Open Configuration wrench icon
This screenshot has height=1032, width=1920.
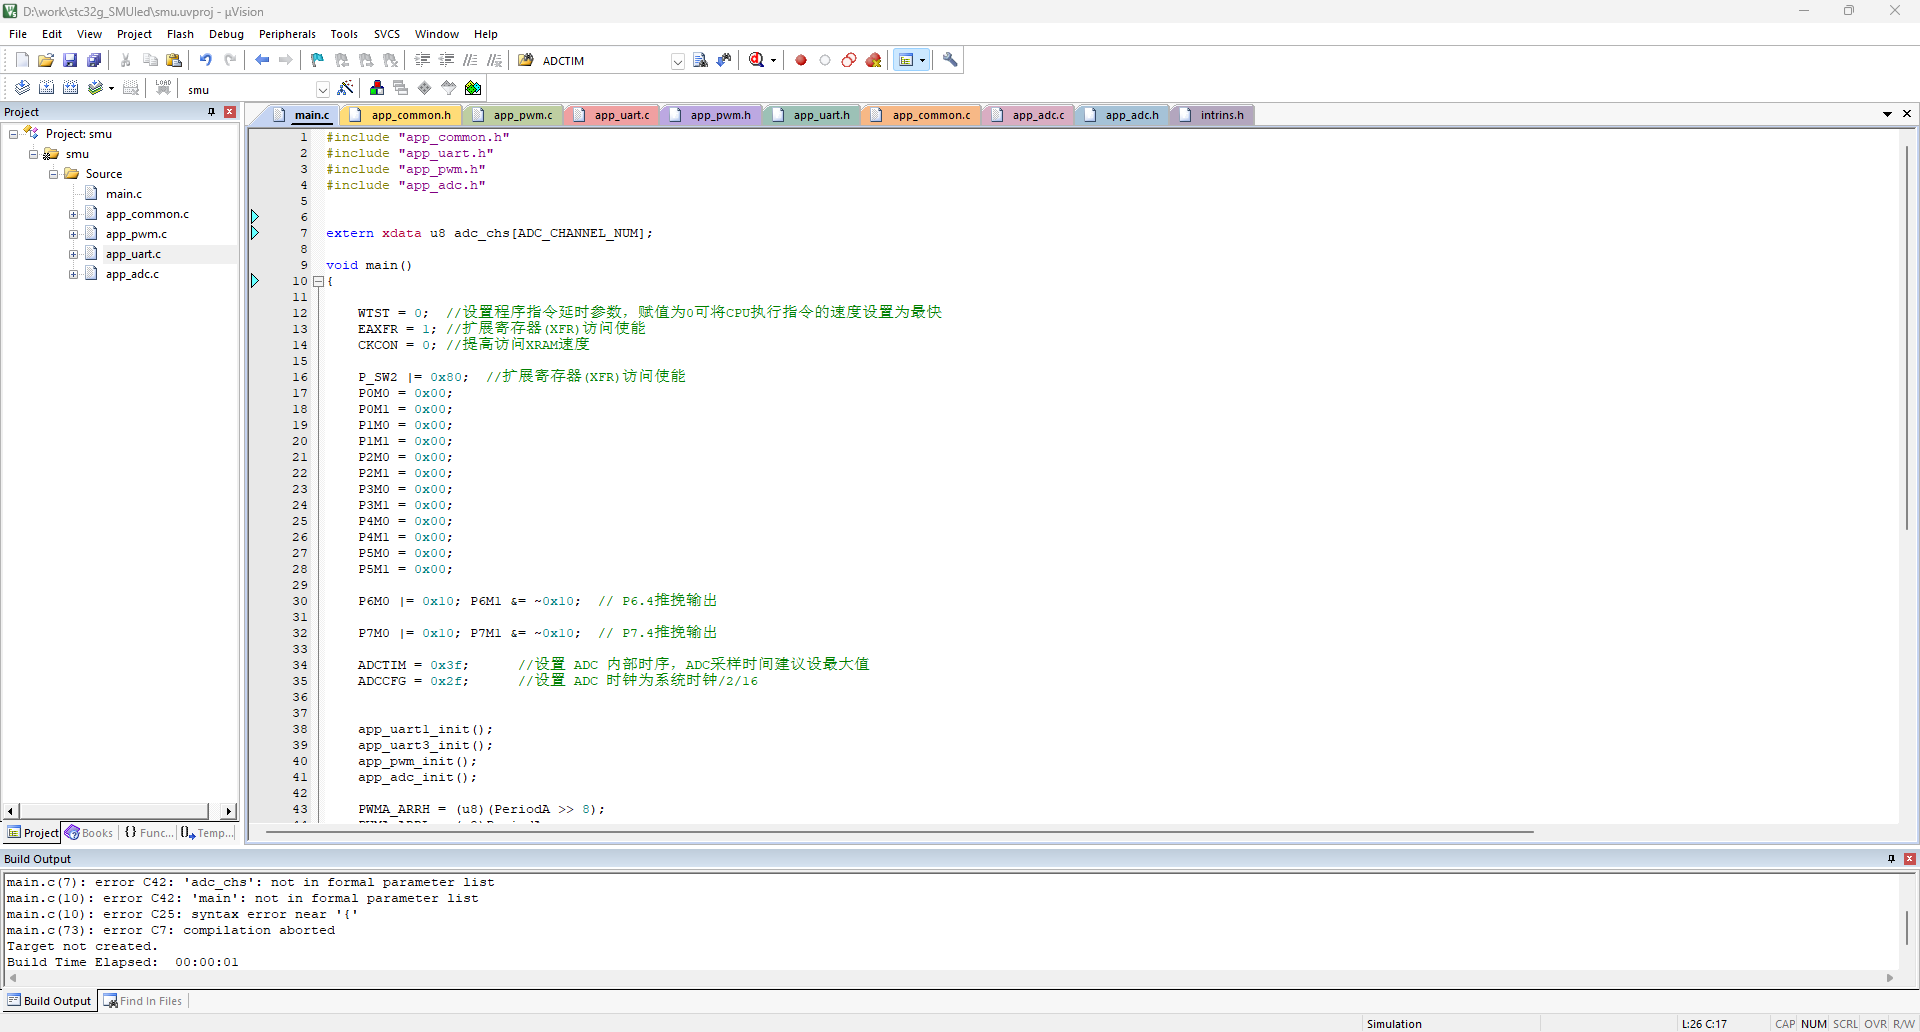(951, 60)
